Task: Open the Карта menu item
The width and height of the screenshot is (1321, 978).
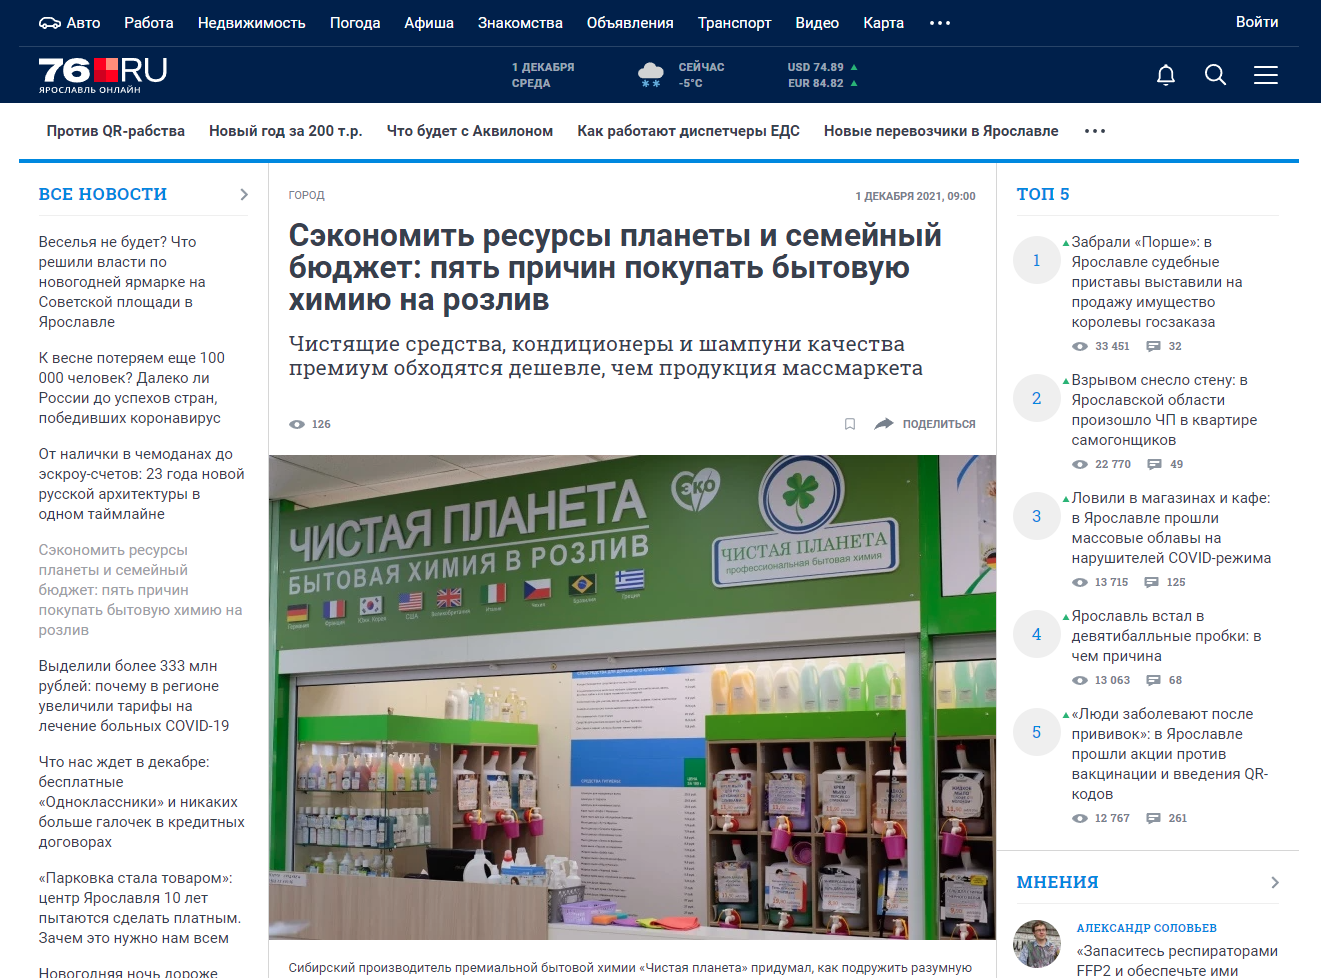Action: click(x=883, y=22)
